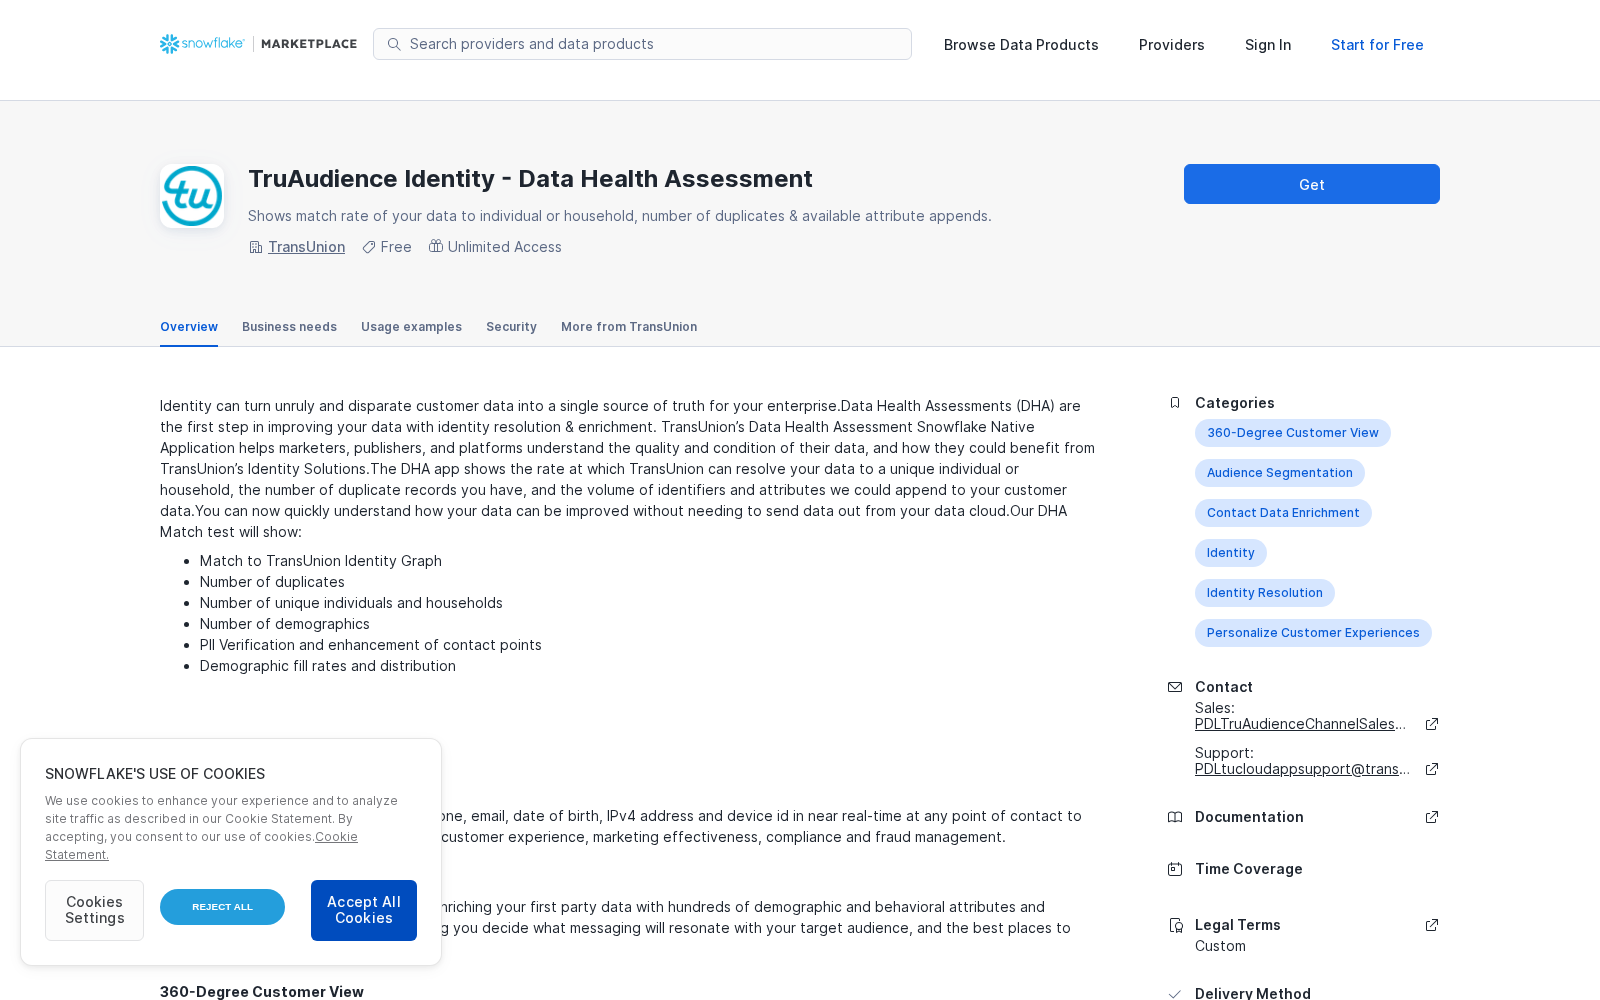This screenshot has height=1000, width=1600.
Task: Click the PDLtucloudappsupport email link
Action: pos(1302,769)
